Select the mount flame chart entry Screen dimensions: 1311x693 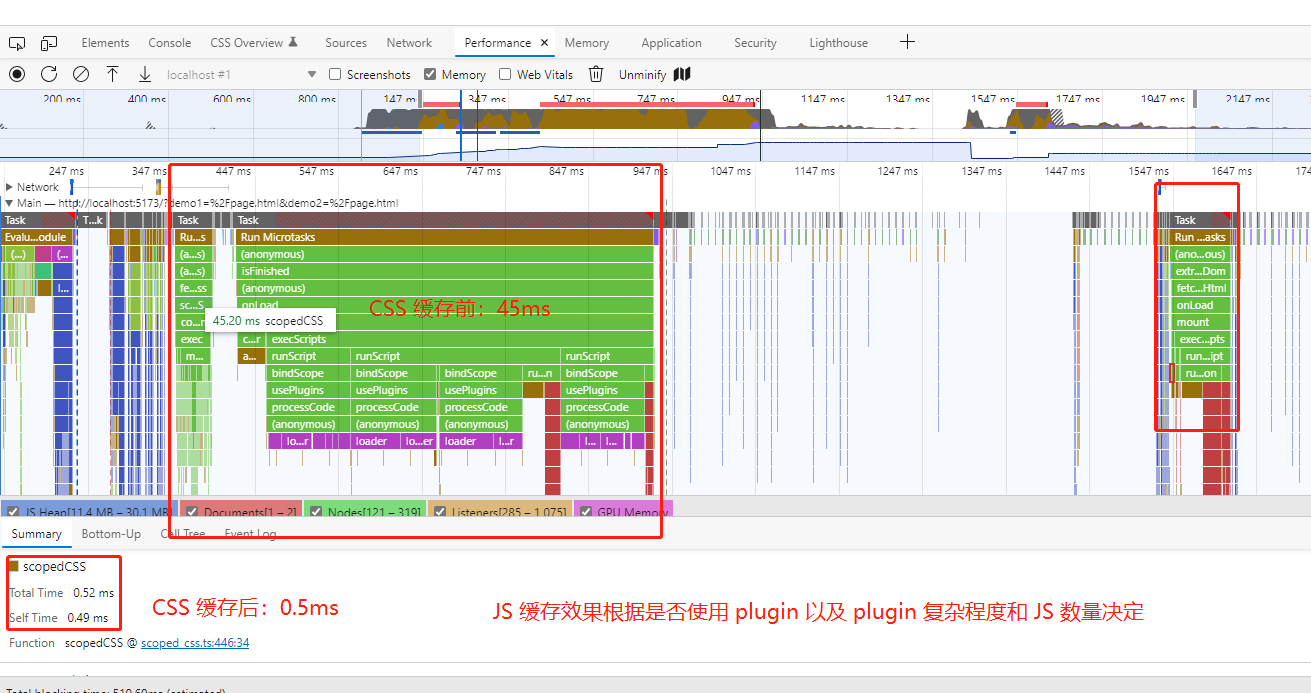[1199, 322]
